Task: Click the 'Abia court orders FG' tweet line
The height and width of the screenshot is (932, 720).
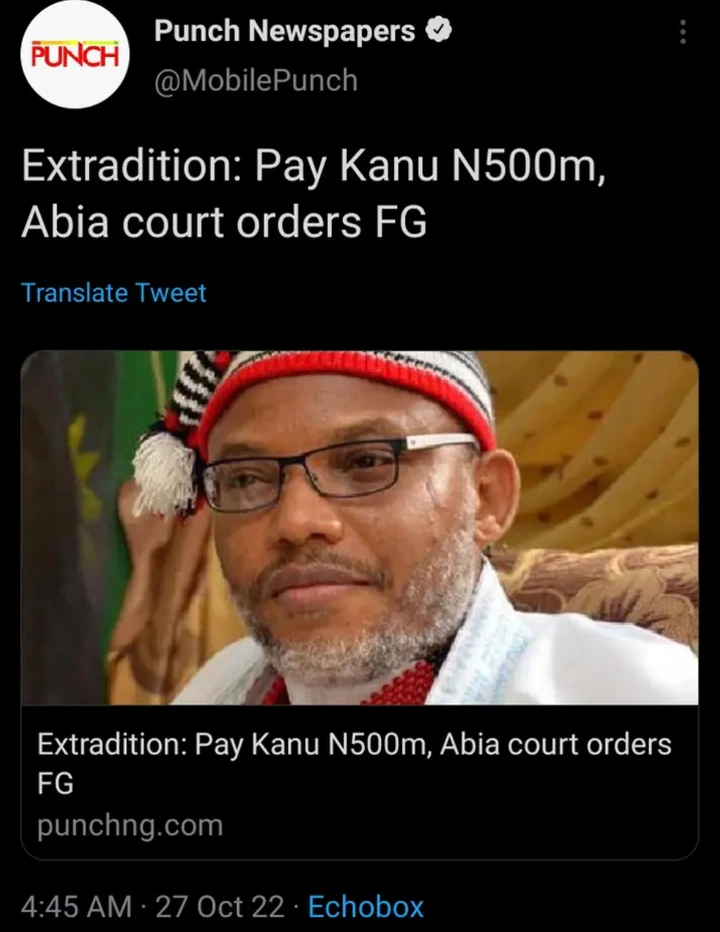Action: coord(224,222)
